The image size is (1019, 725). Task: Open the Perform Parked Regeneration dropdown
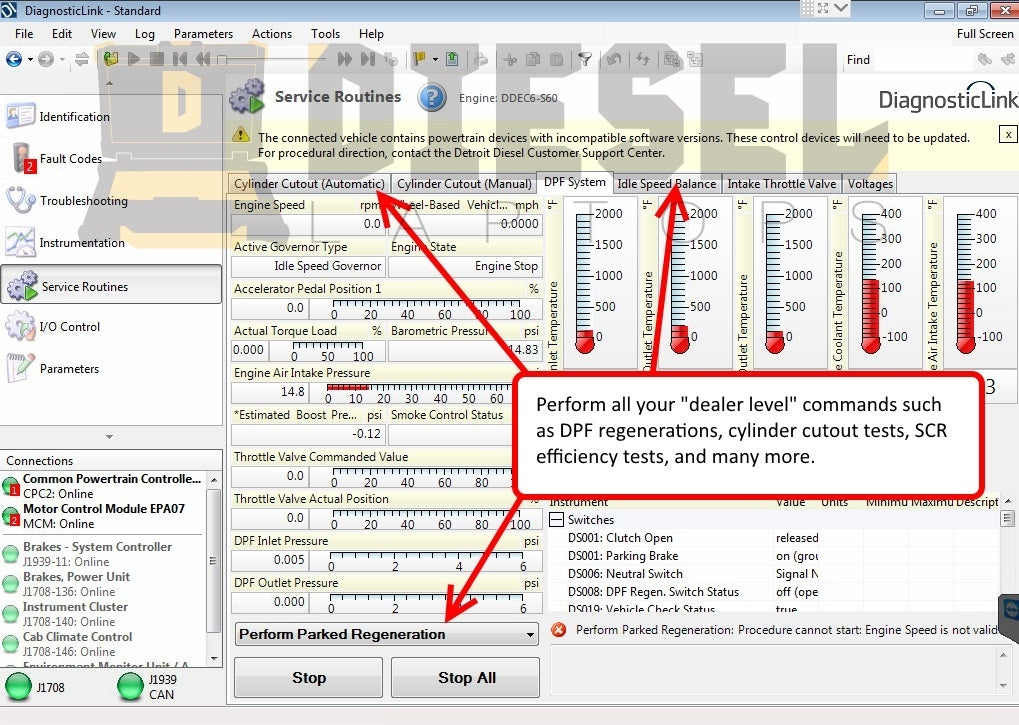pyautogui.click(x=387, y=634)
